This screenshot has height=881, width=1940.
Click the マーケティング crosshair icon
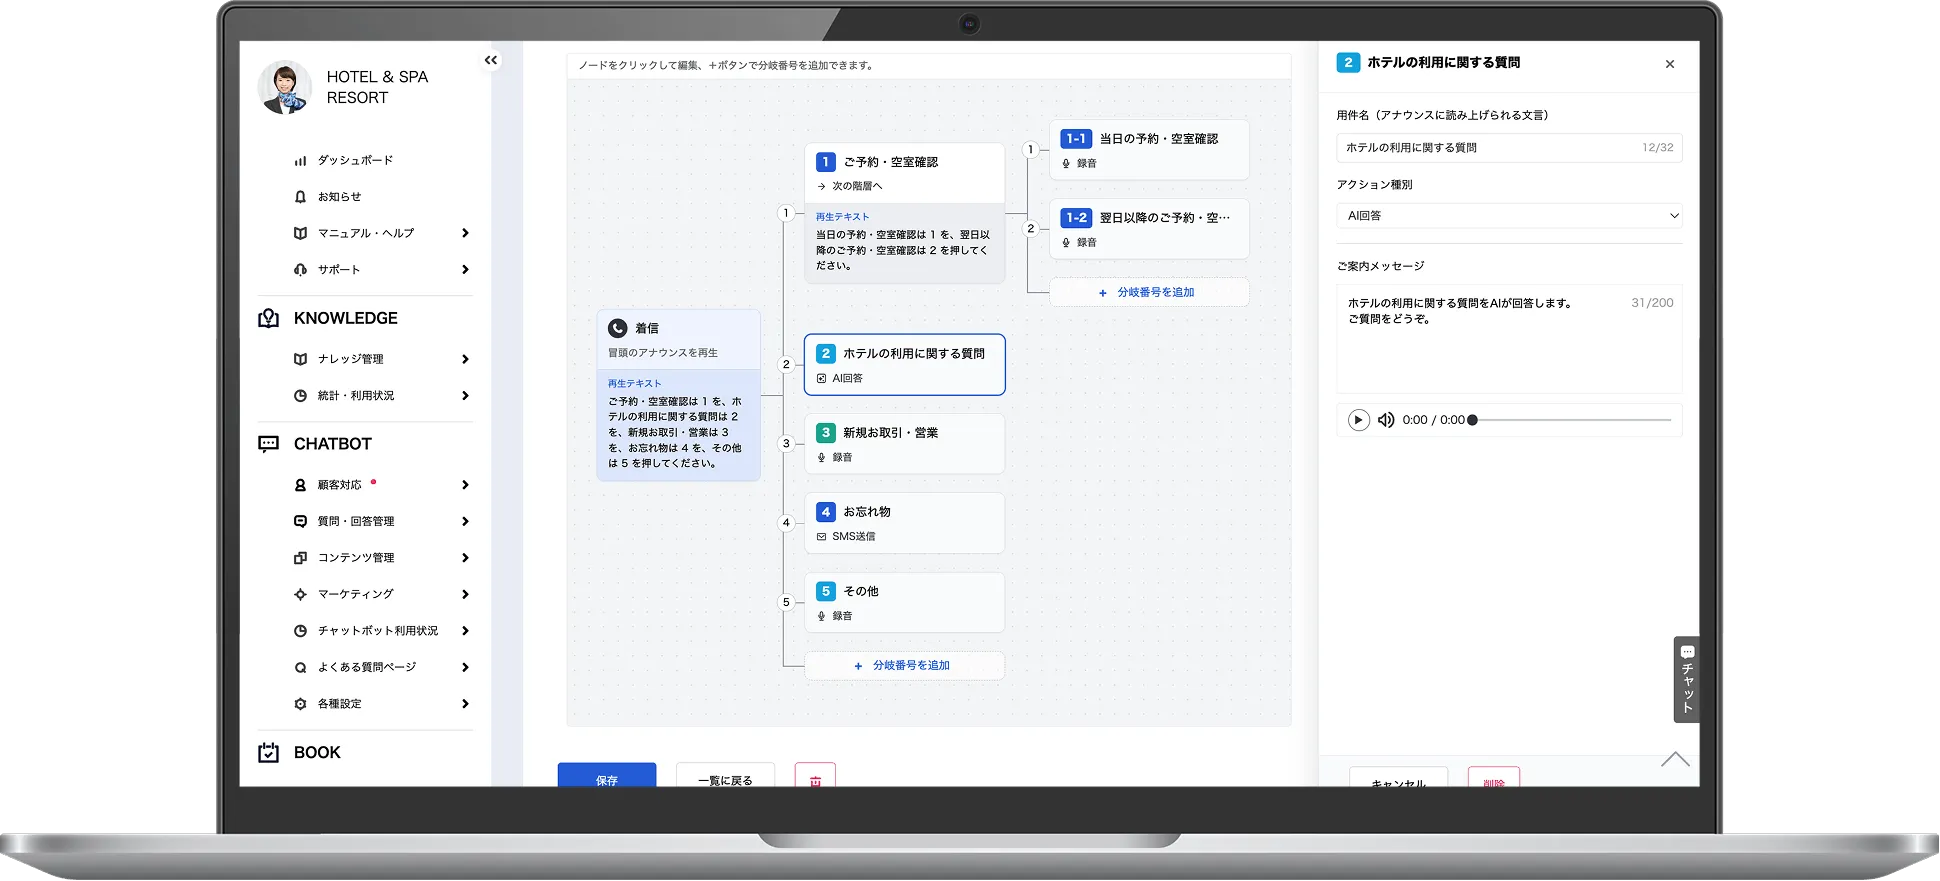300,594
